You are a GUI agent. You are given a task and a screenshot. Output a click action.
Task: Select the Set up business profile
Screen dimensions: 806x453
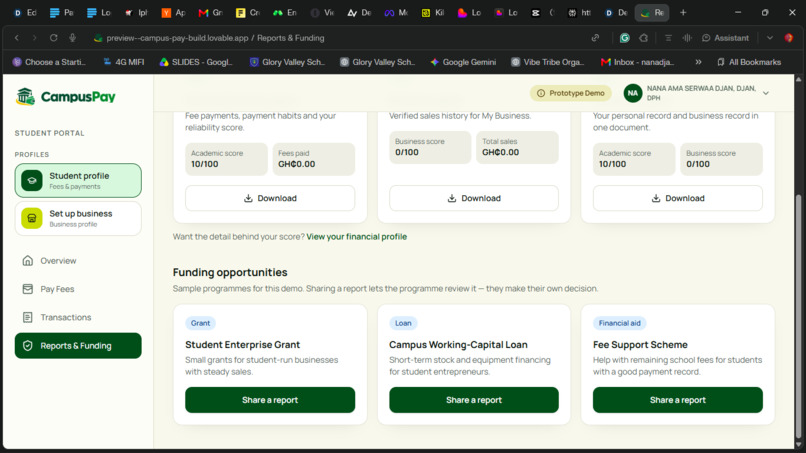tap(78, 218)
